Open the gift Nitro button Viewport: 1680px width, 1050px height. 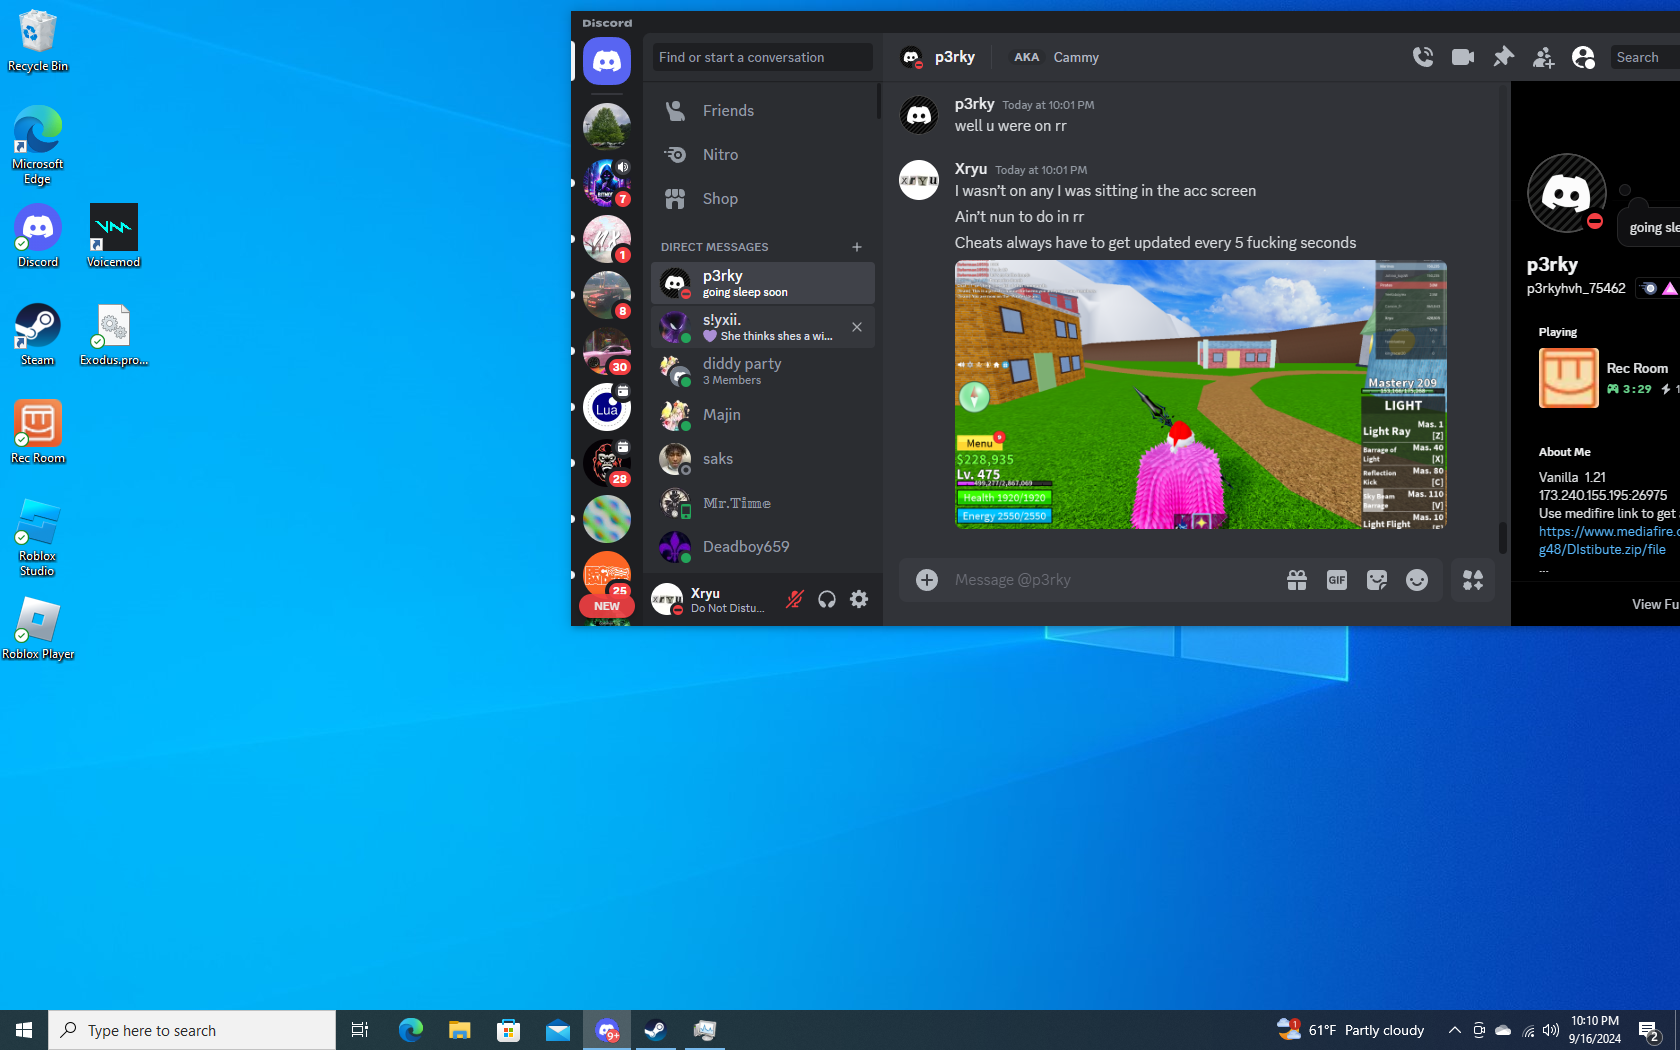pos(1297,580)
